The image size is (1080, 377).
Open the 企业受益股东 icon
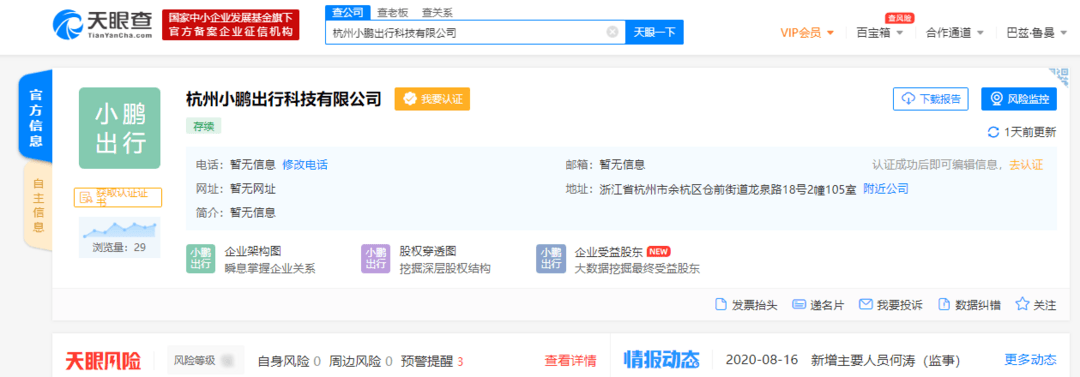point(551,258)
